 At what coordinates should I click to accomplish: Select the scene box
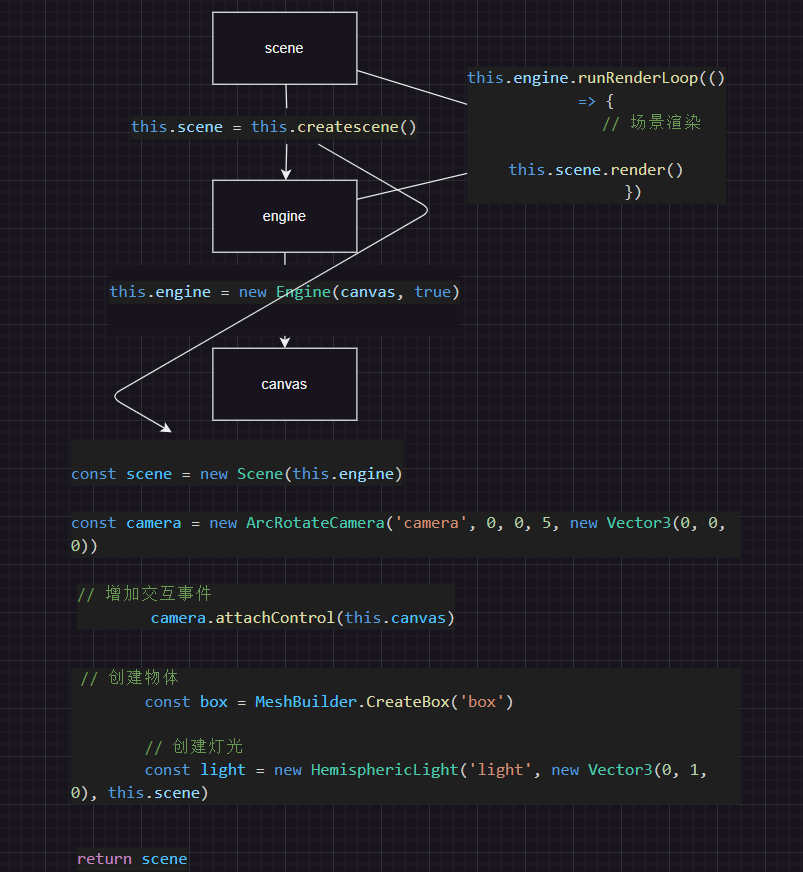284,48
